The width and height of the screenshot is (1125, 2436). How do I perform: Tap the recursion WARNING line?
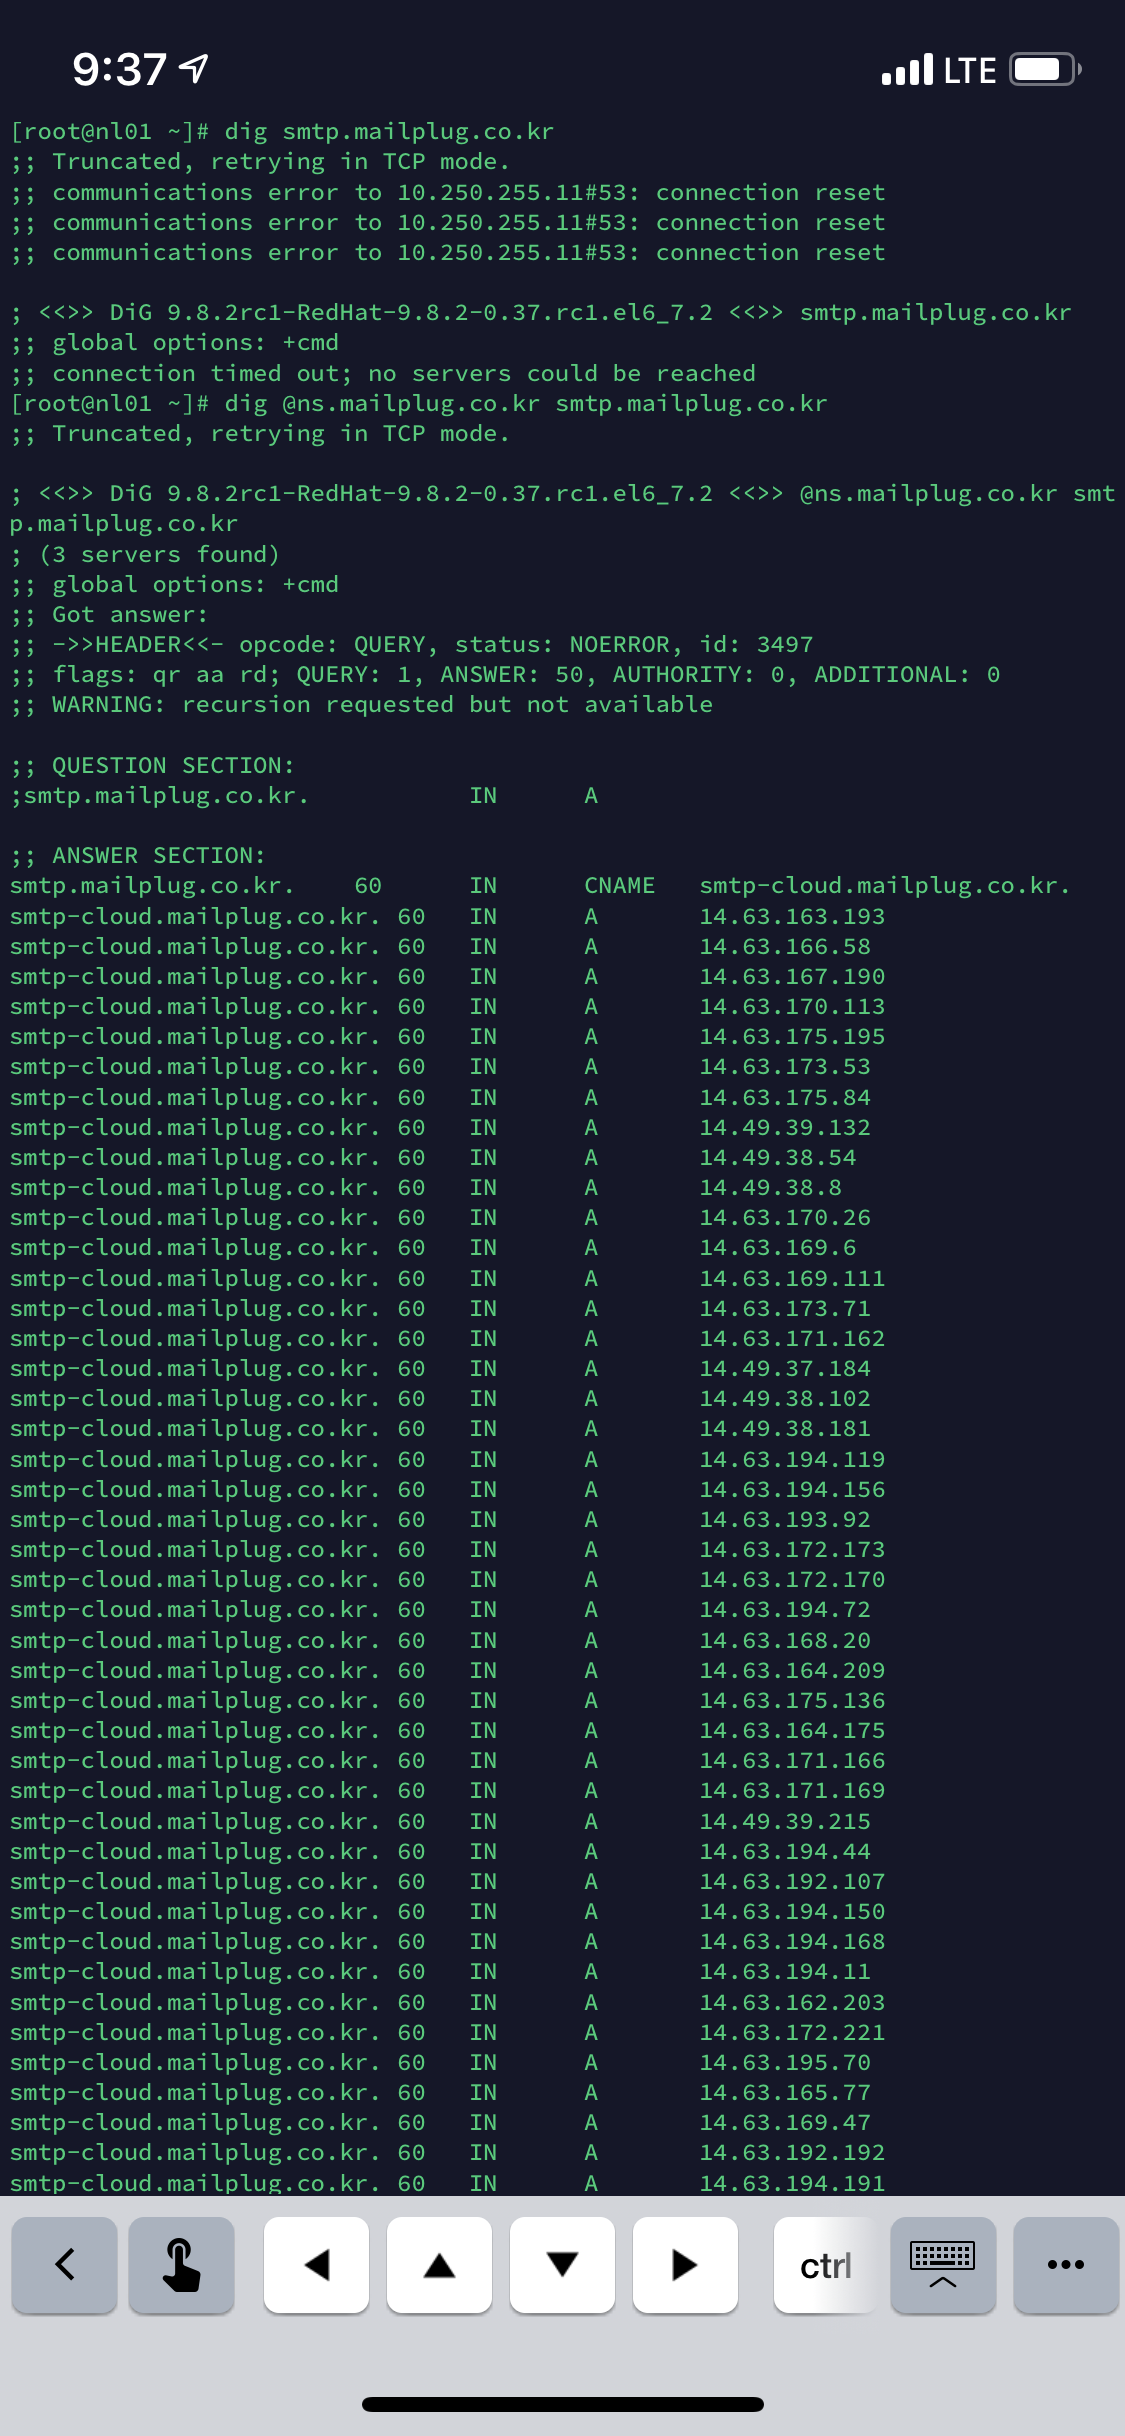pos(361,705)
